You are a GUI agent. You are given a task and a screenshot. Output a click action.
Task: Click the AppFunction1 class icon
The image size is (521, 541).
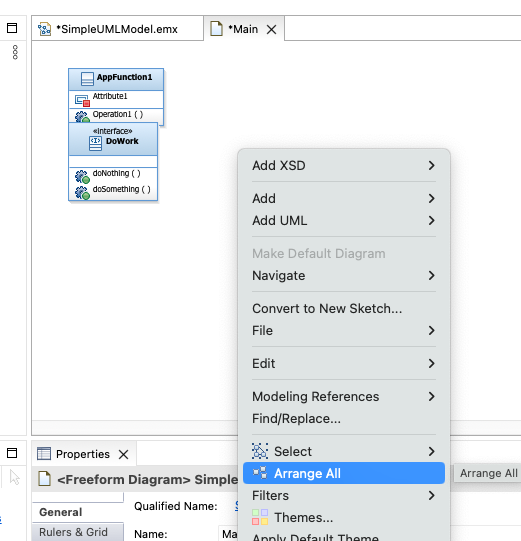pyautogui.click(x=87, y=78)
